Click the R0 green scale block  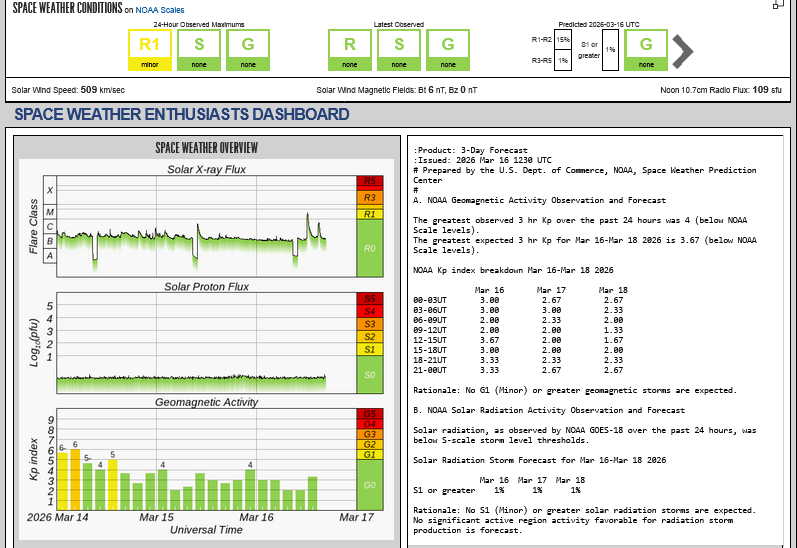(370, 248)
